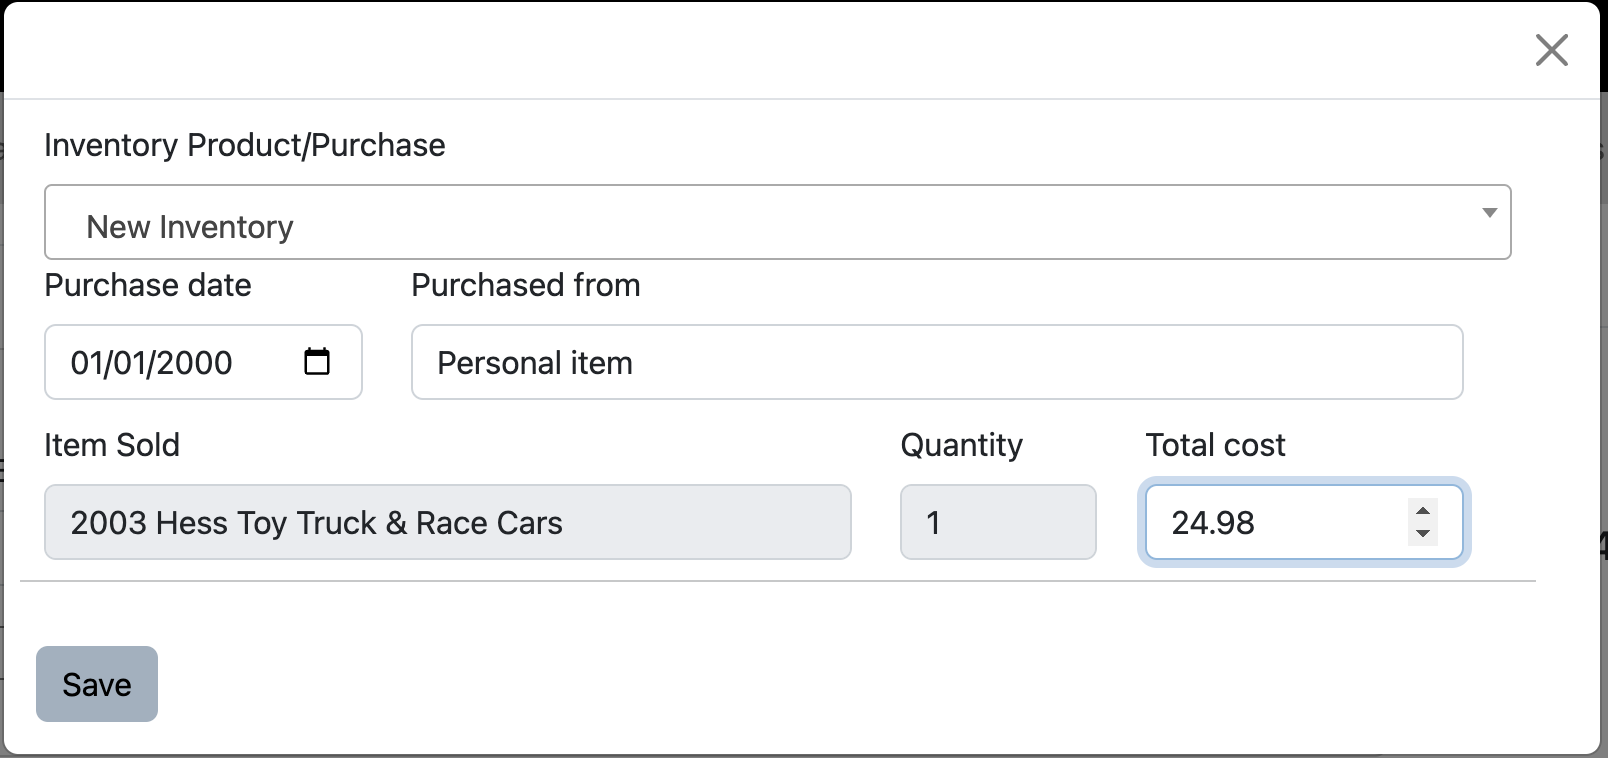
Task: Increase Total cost with the up arrow
Action: [1423, 511]
